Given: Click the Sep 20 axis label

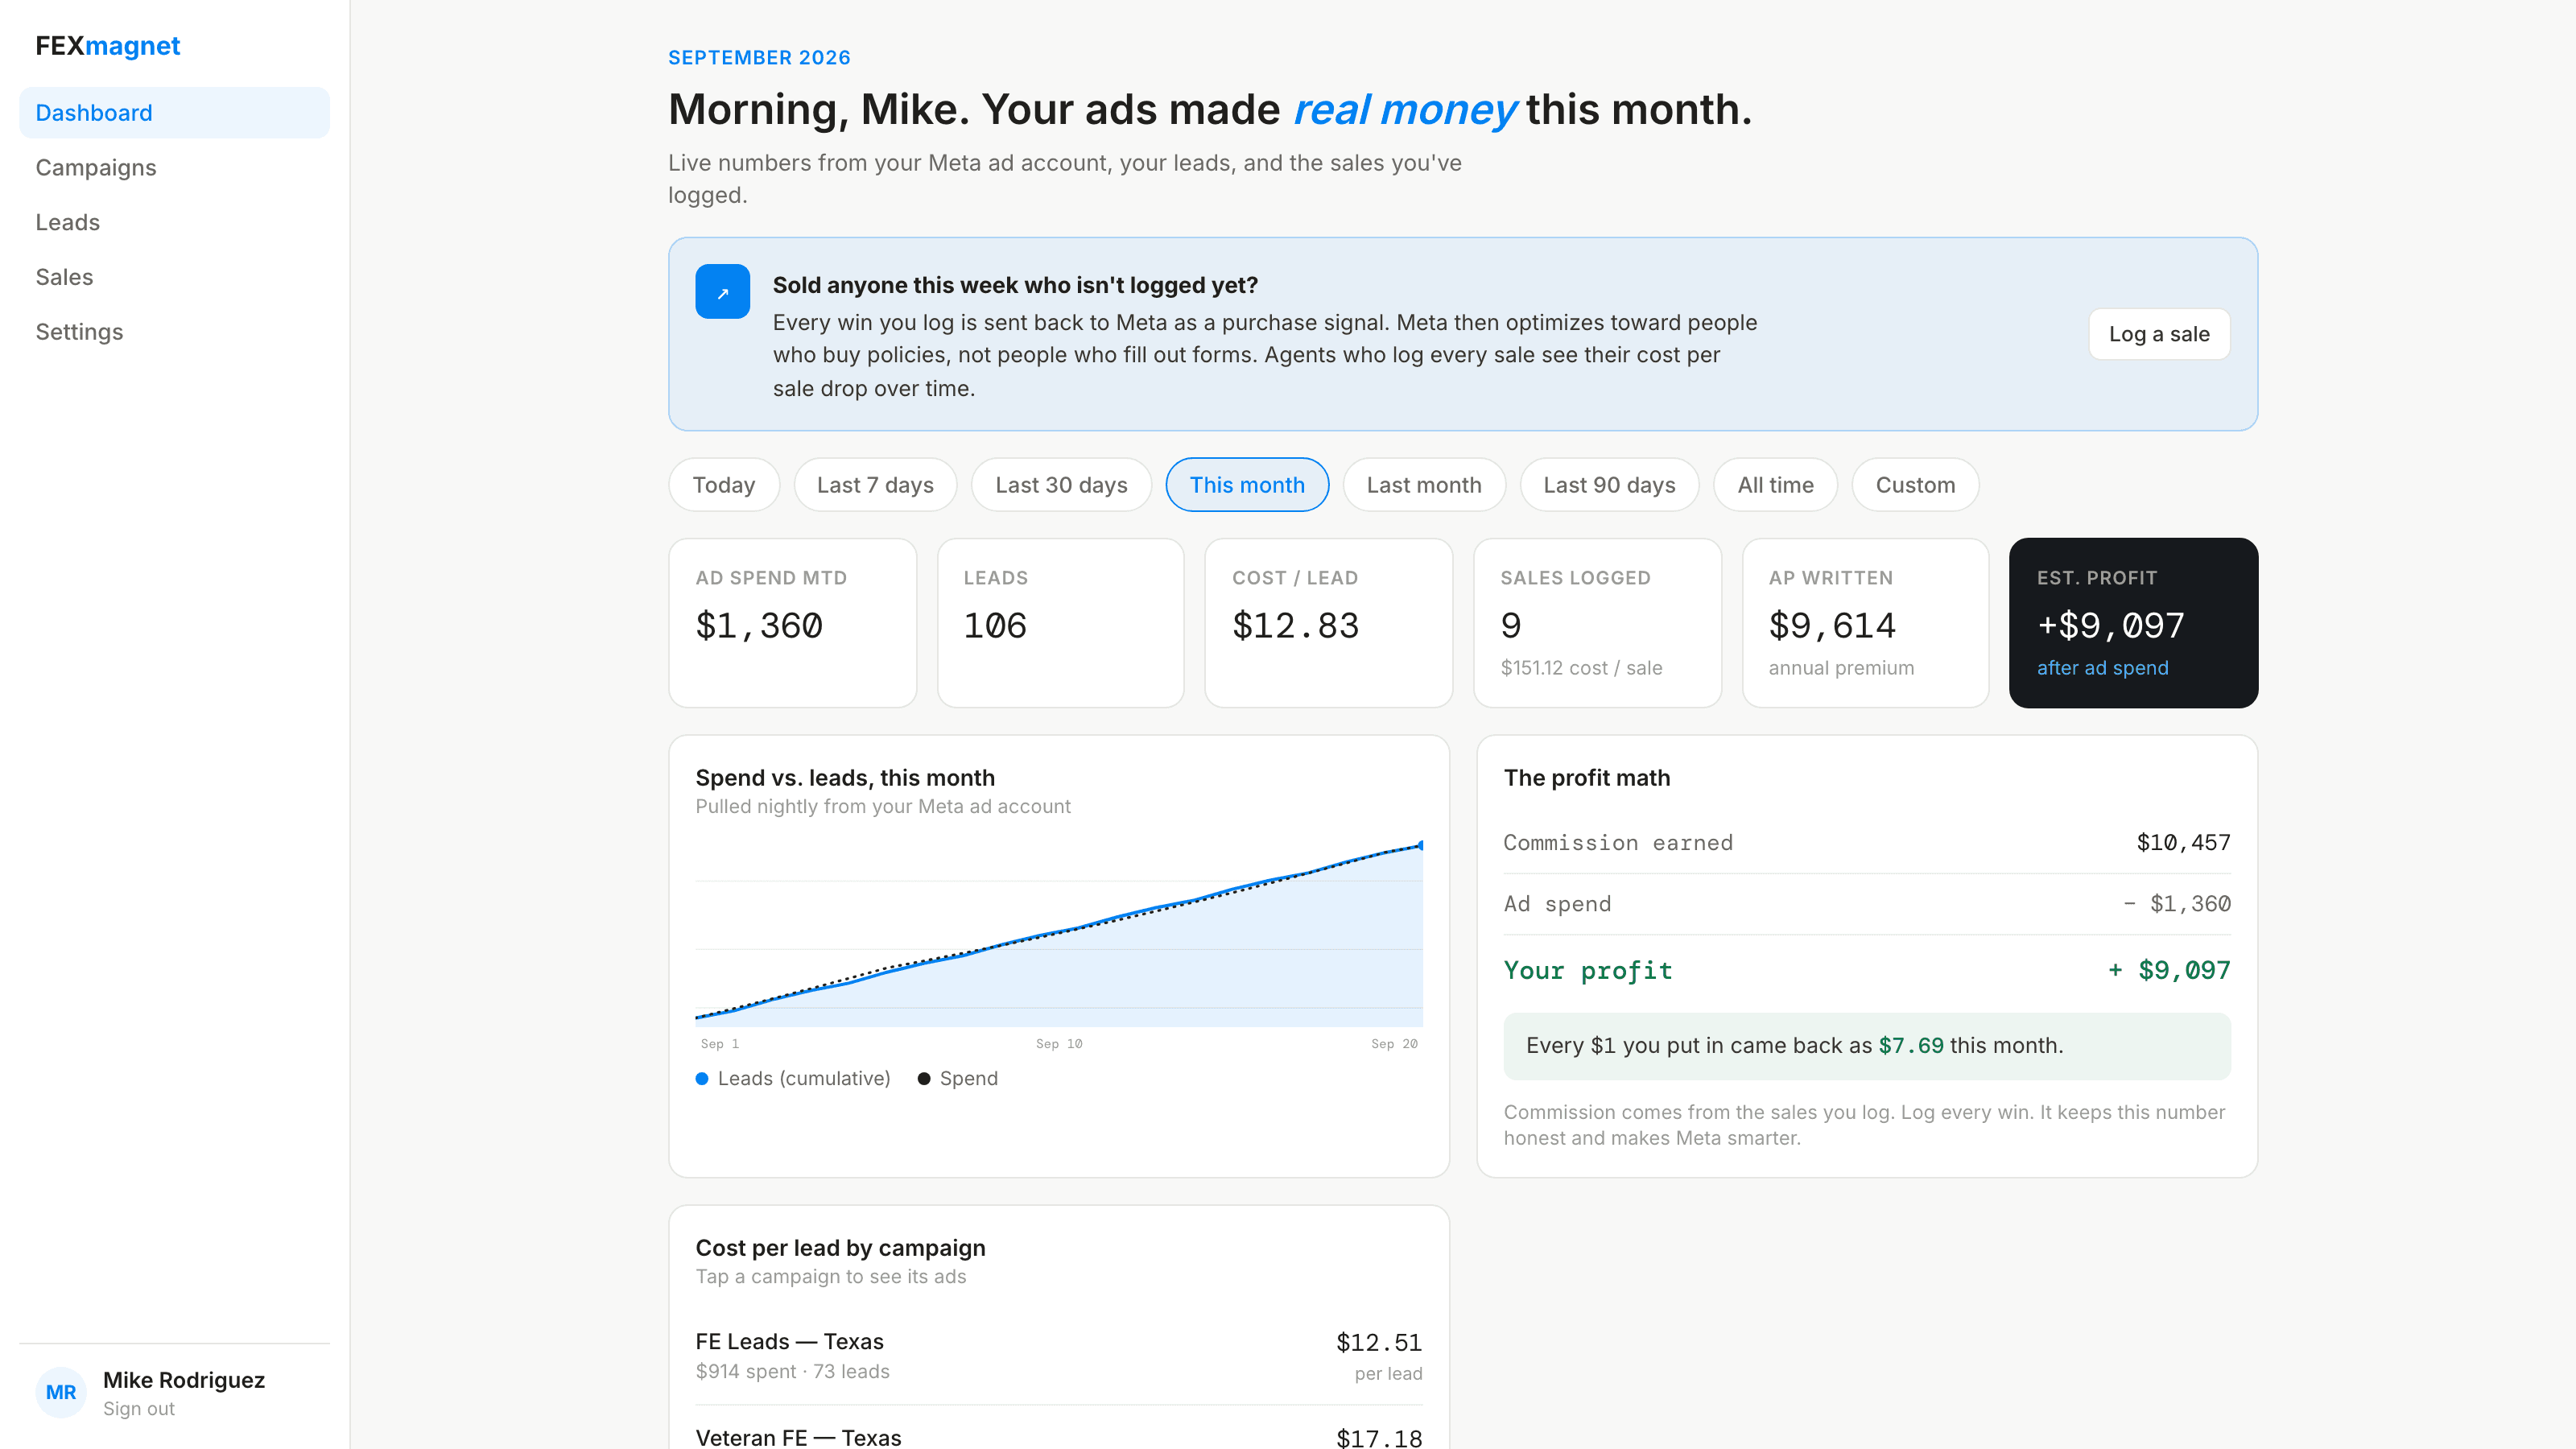Looking at the screenshot, I should coord(1394,1043).
